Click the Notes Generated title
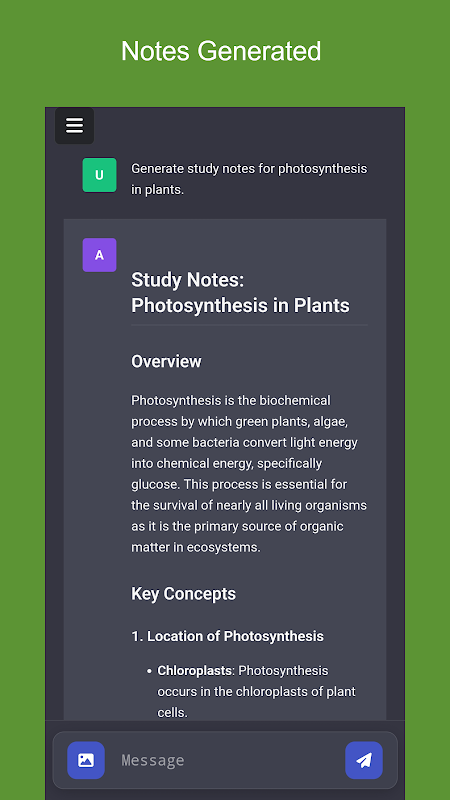450x800 pixels. [221, 51]
